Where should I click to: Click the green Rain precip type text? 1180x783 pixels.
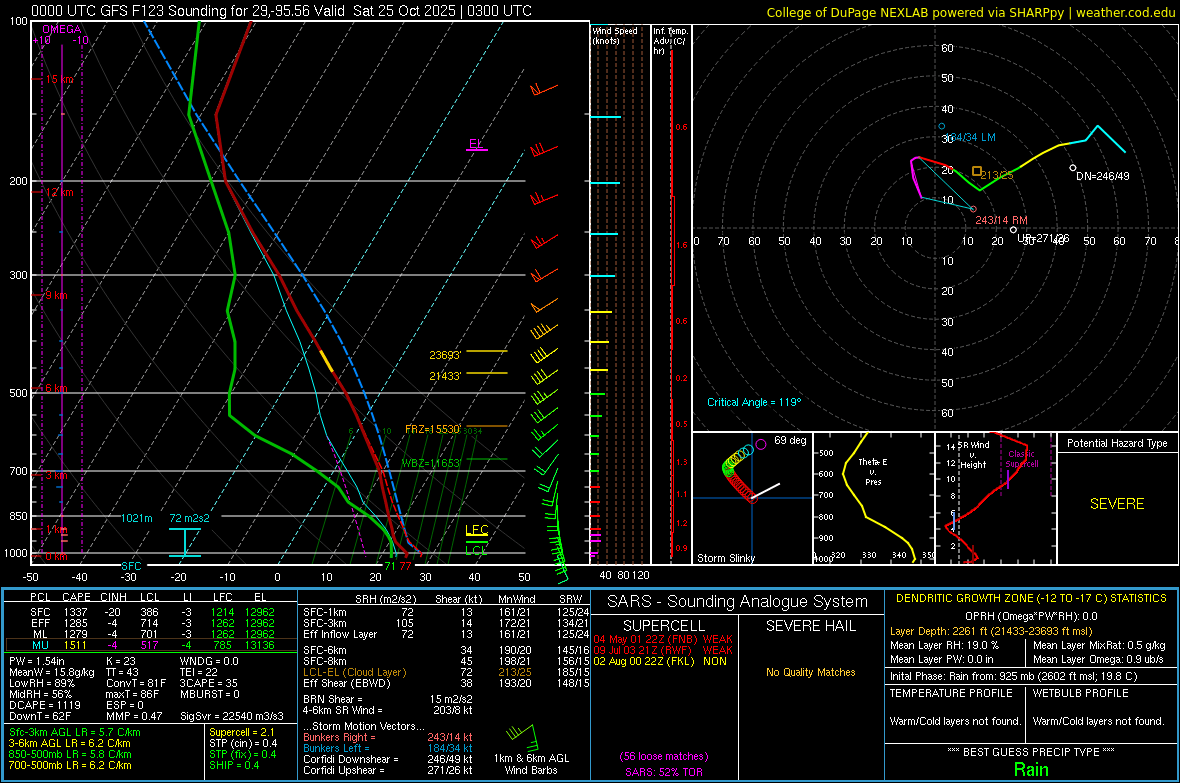[1031, 770]
